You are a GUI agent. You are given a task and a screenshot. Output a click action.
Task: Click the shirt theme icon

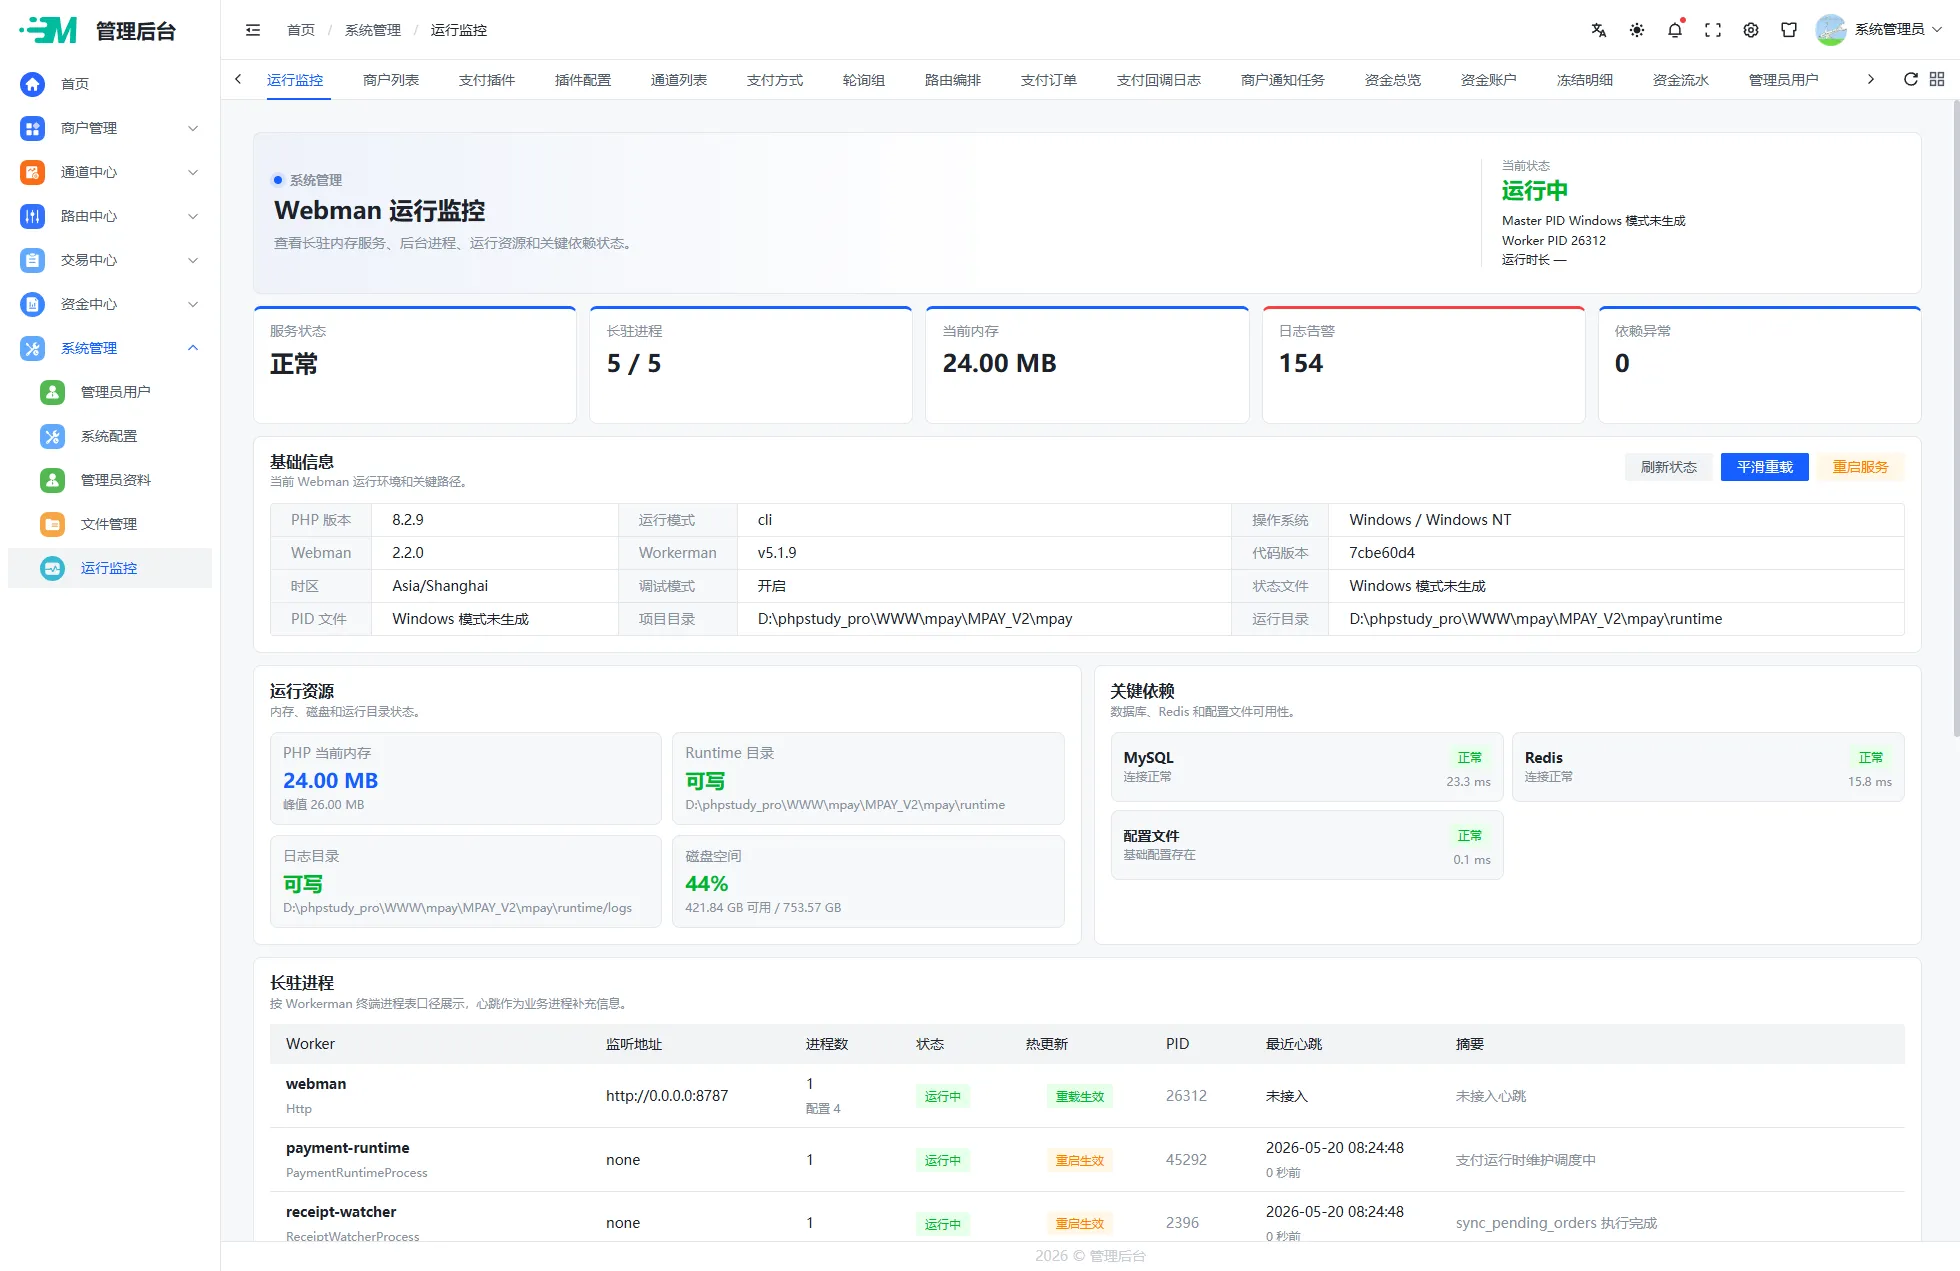tap(1789, 30)
